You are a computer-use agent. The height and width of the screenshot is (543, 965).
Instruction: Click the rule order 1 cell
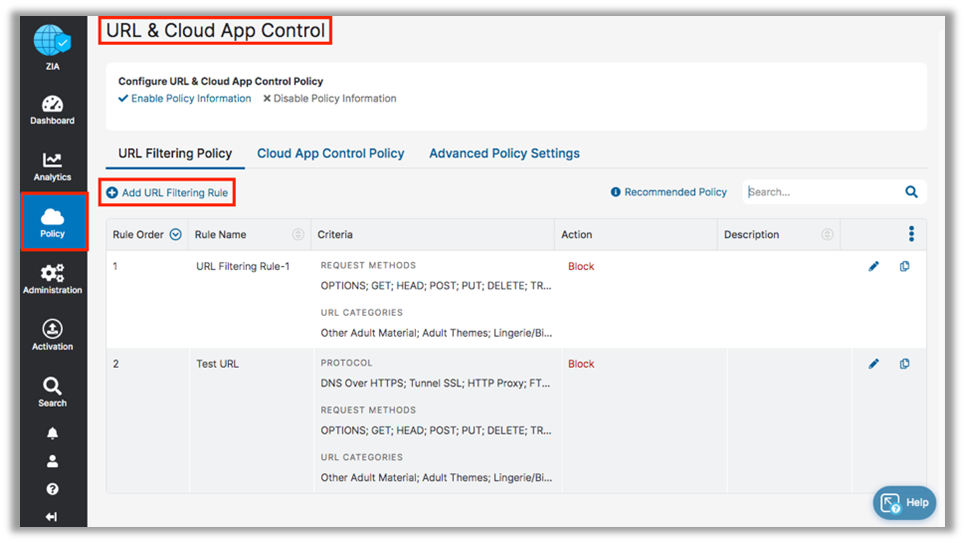click(115, 267)
